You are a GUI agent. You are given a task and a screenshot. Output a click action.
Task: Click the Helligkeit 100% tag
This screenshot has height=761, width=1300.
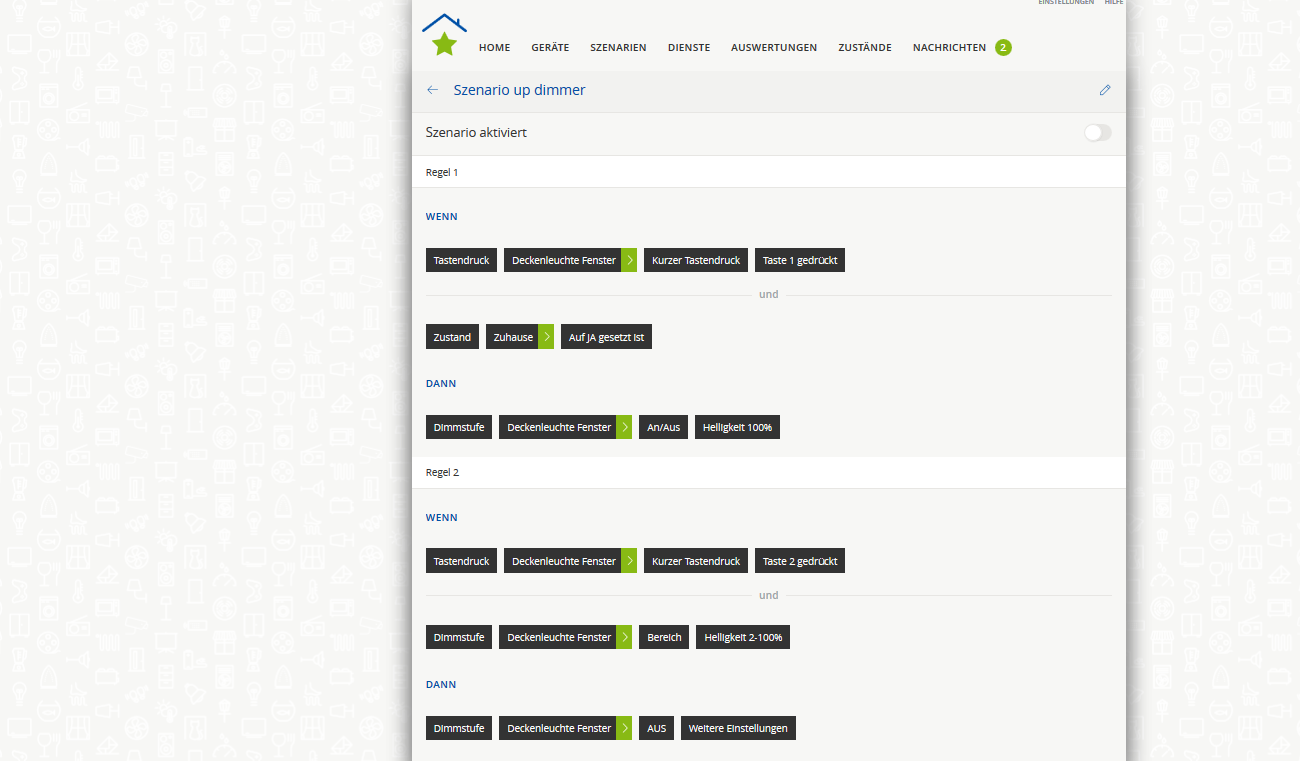point(737,427)
